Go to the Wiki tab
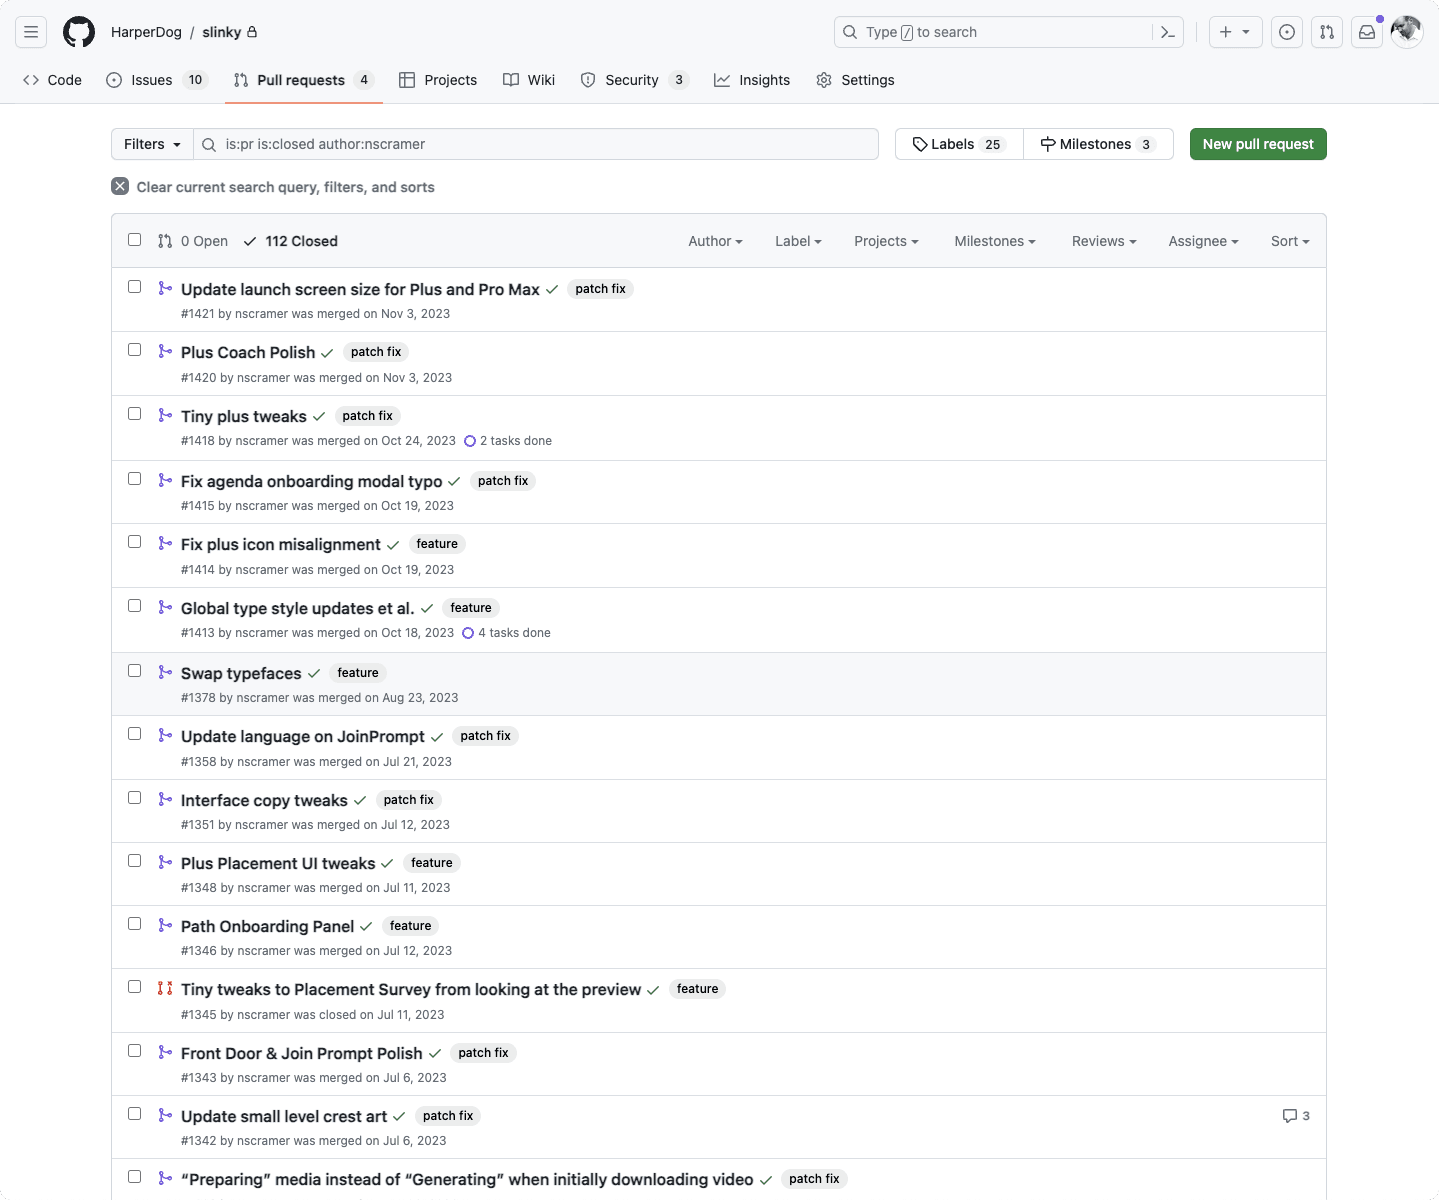Image resolution: width=1439 pixels, height=1200 pixels. (x=529, y=80)
